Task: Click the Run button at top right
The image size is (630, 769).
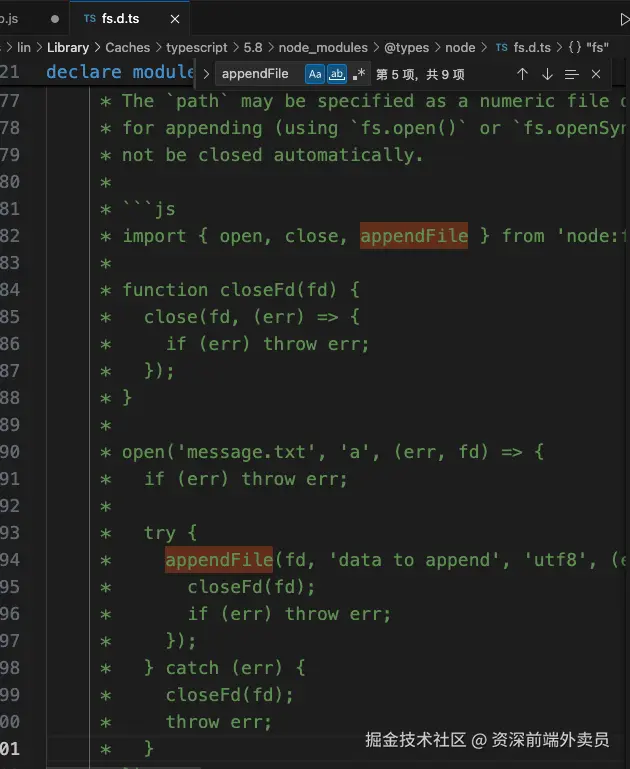Action: [625, 19]
